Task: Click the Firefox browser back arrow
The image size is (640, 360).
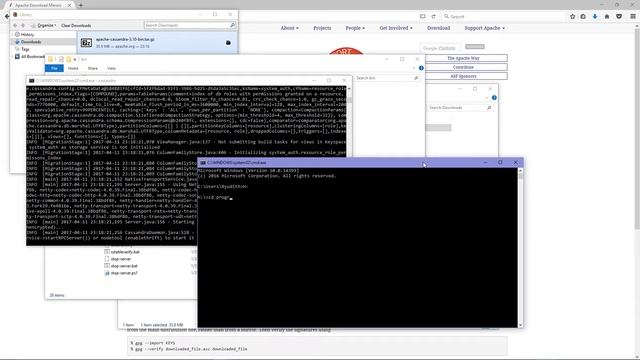Action: 6,16
